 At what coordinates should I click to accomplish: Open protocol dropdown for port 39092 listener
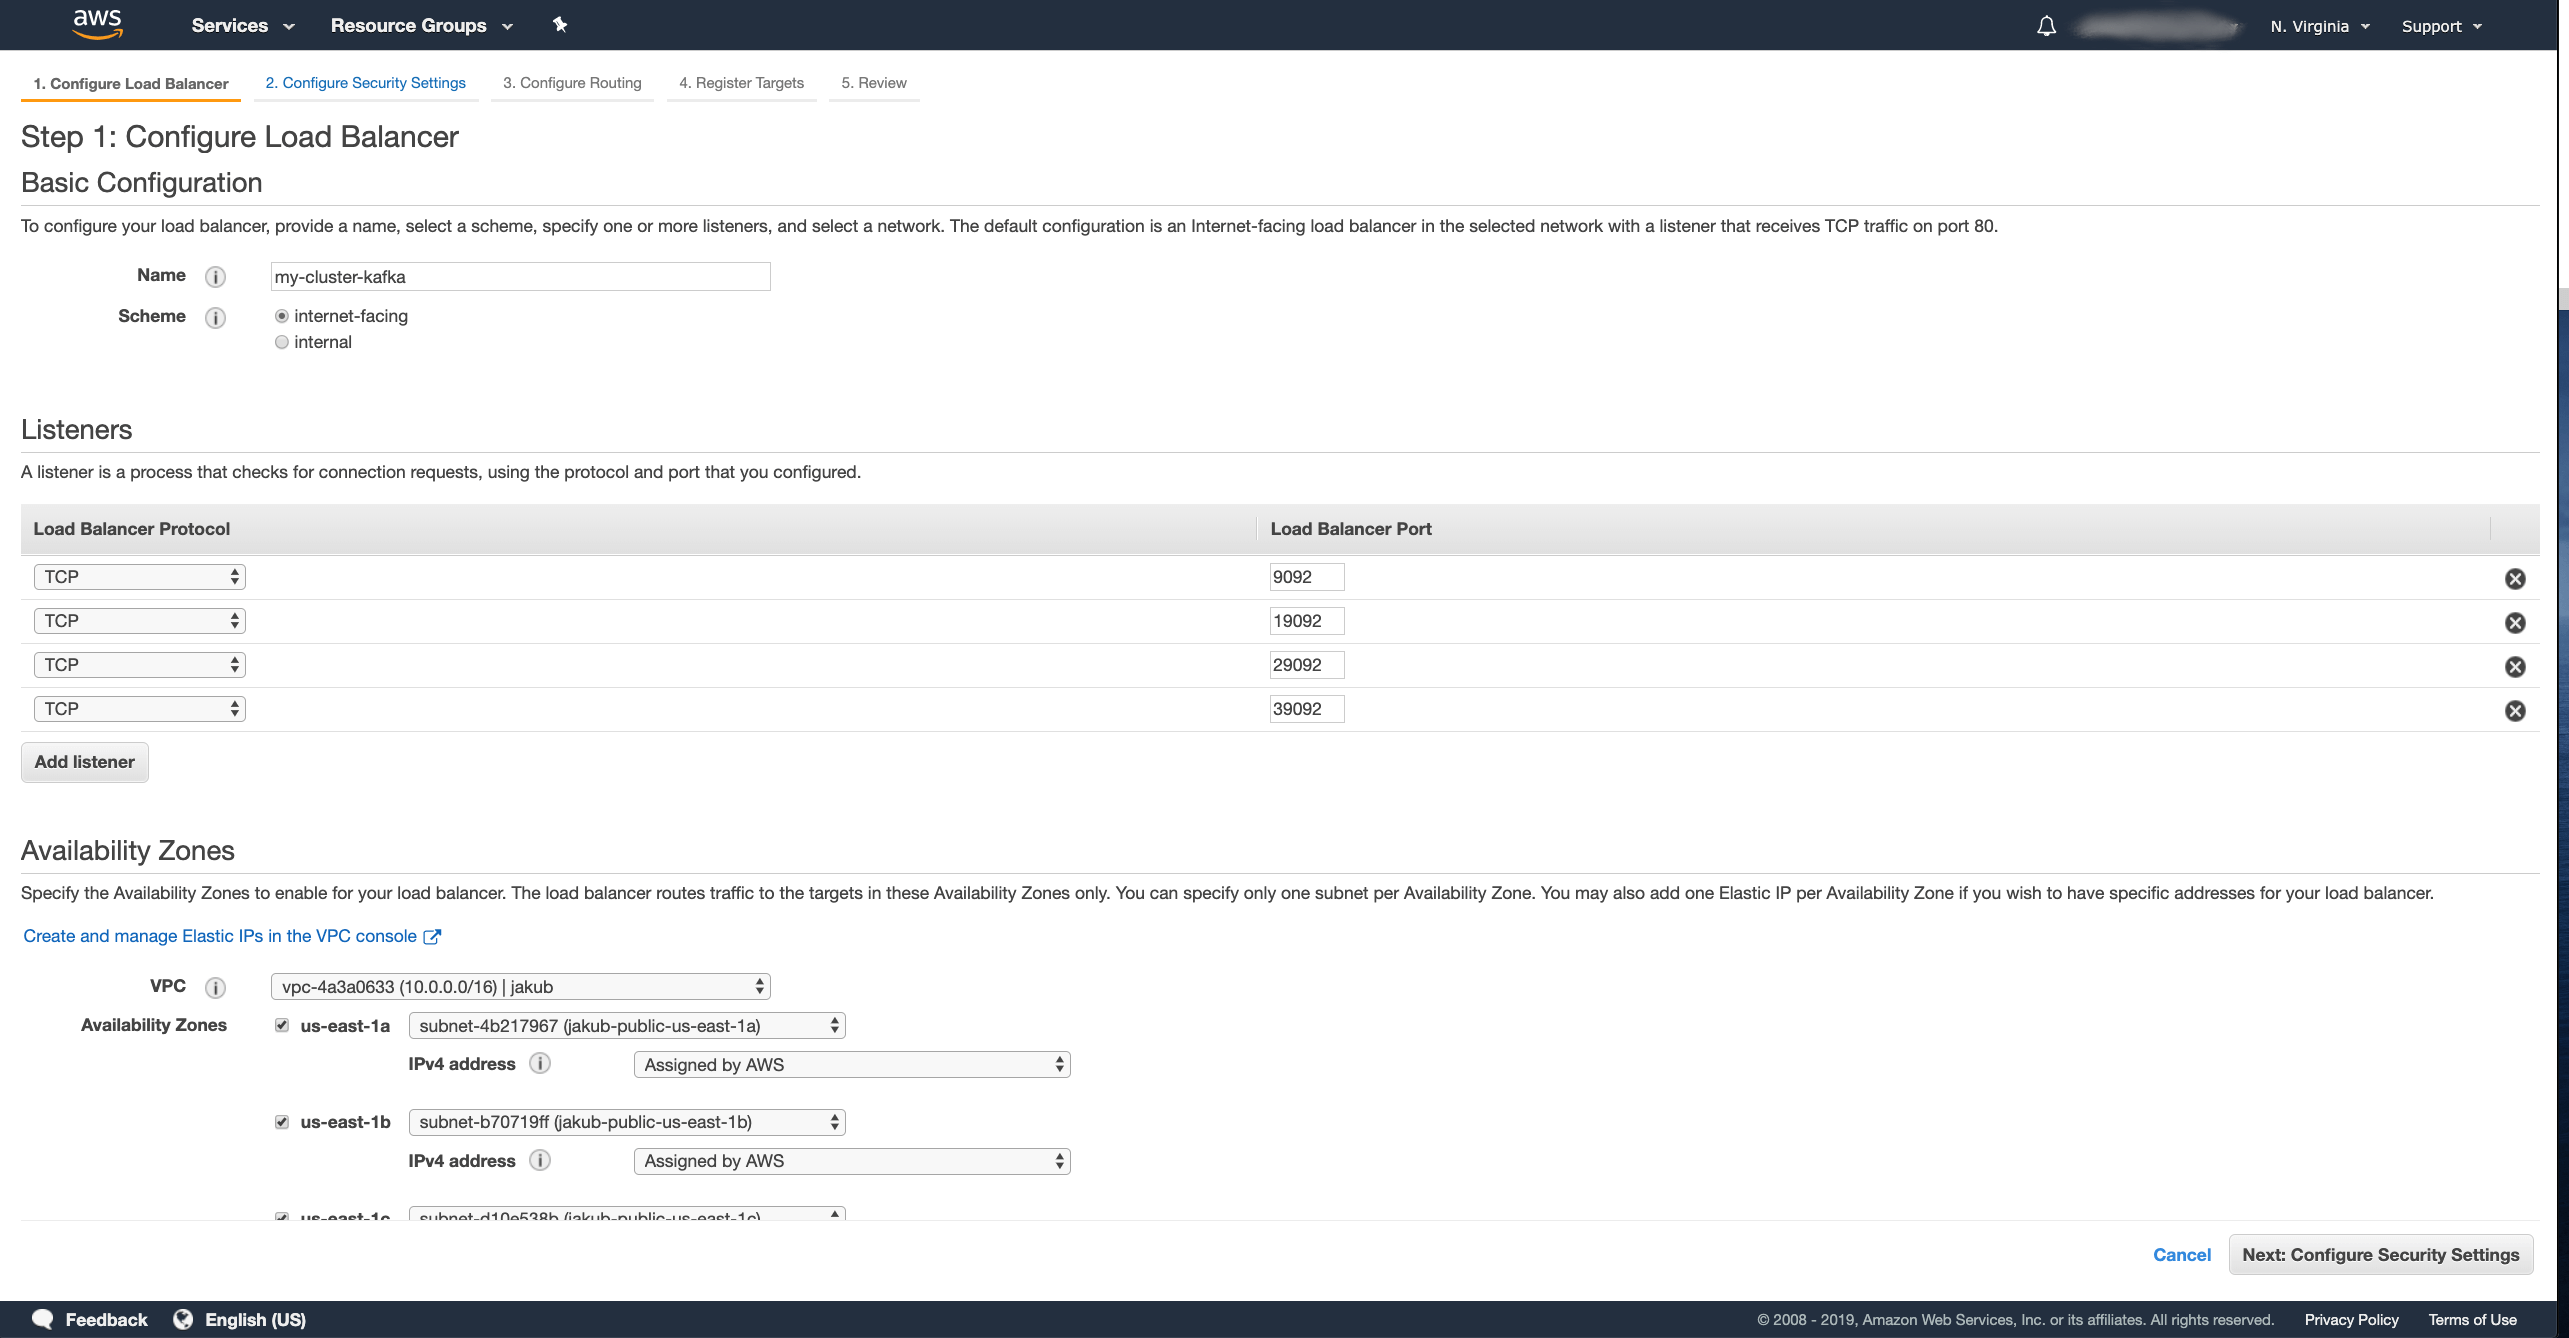point(140,709)
